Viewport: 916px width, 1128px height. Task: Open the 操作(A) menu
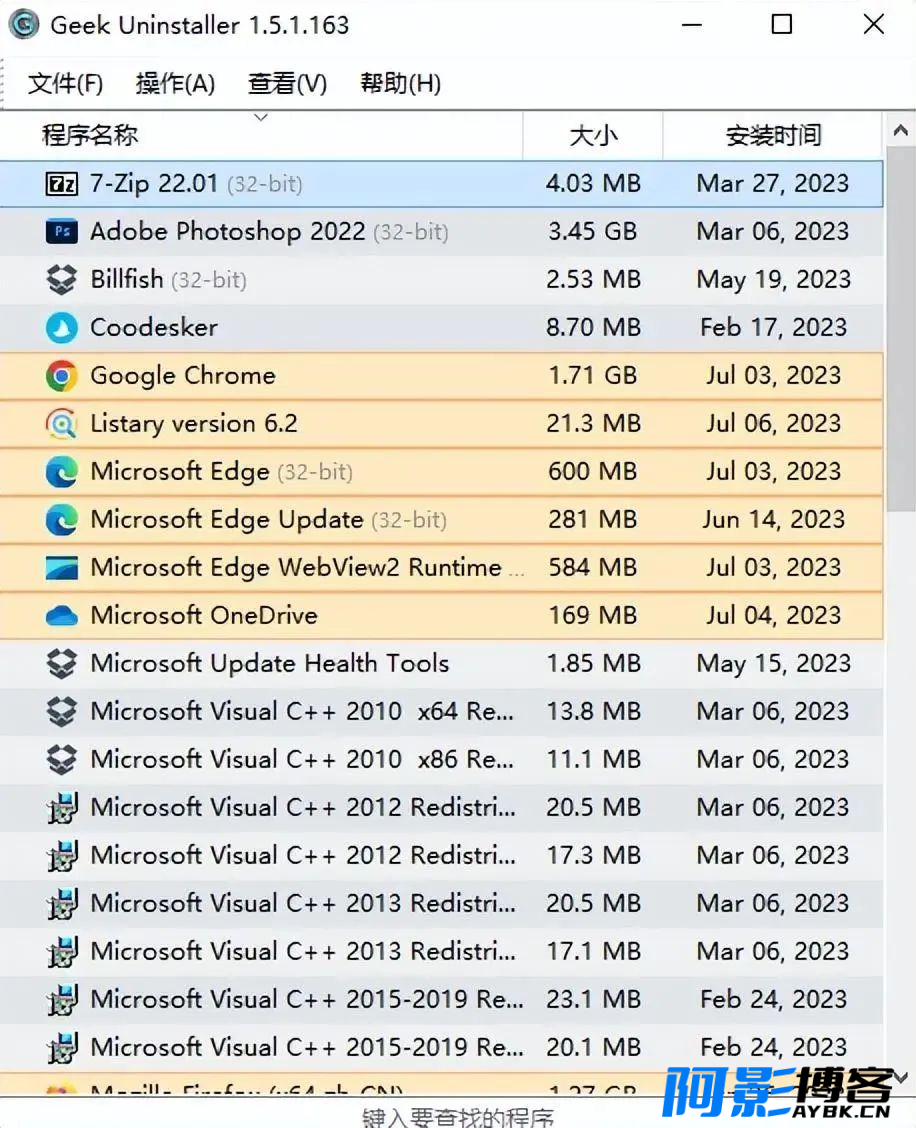click(175, 83)
